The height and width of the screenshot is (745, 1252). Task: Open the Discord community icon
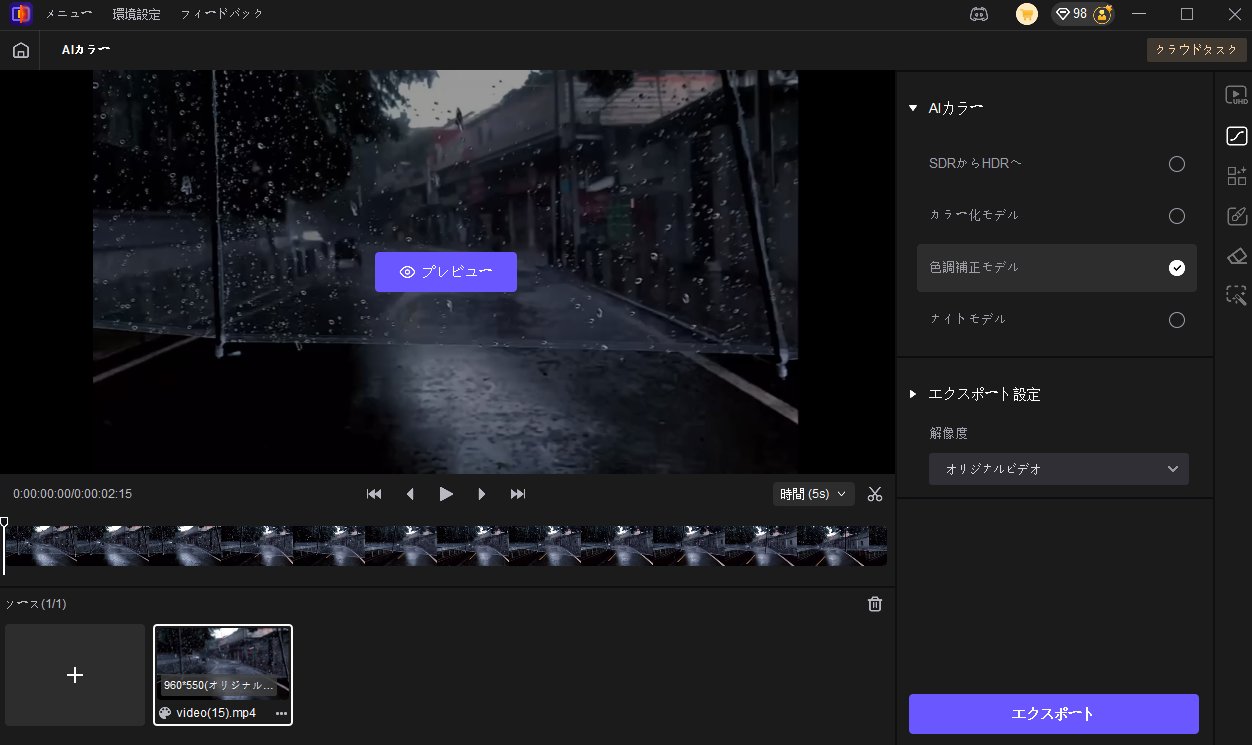coord(979,14)
